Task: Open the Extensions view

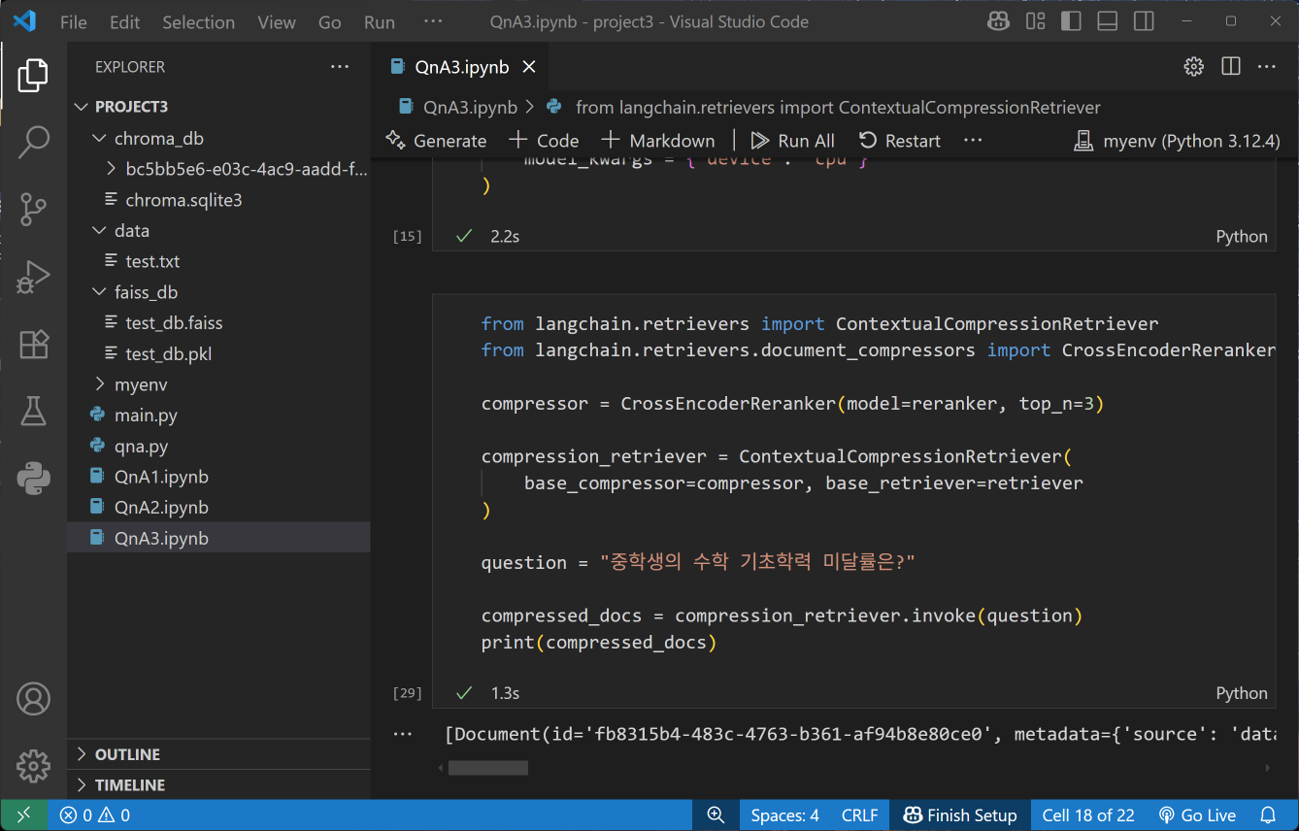Action: tap(33, 344)
